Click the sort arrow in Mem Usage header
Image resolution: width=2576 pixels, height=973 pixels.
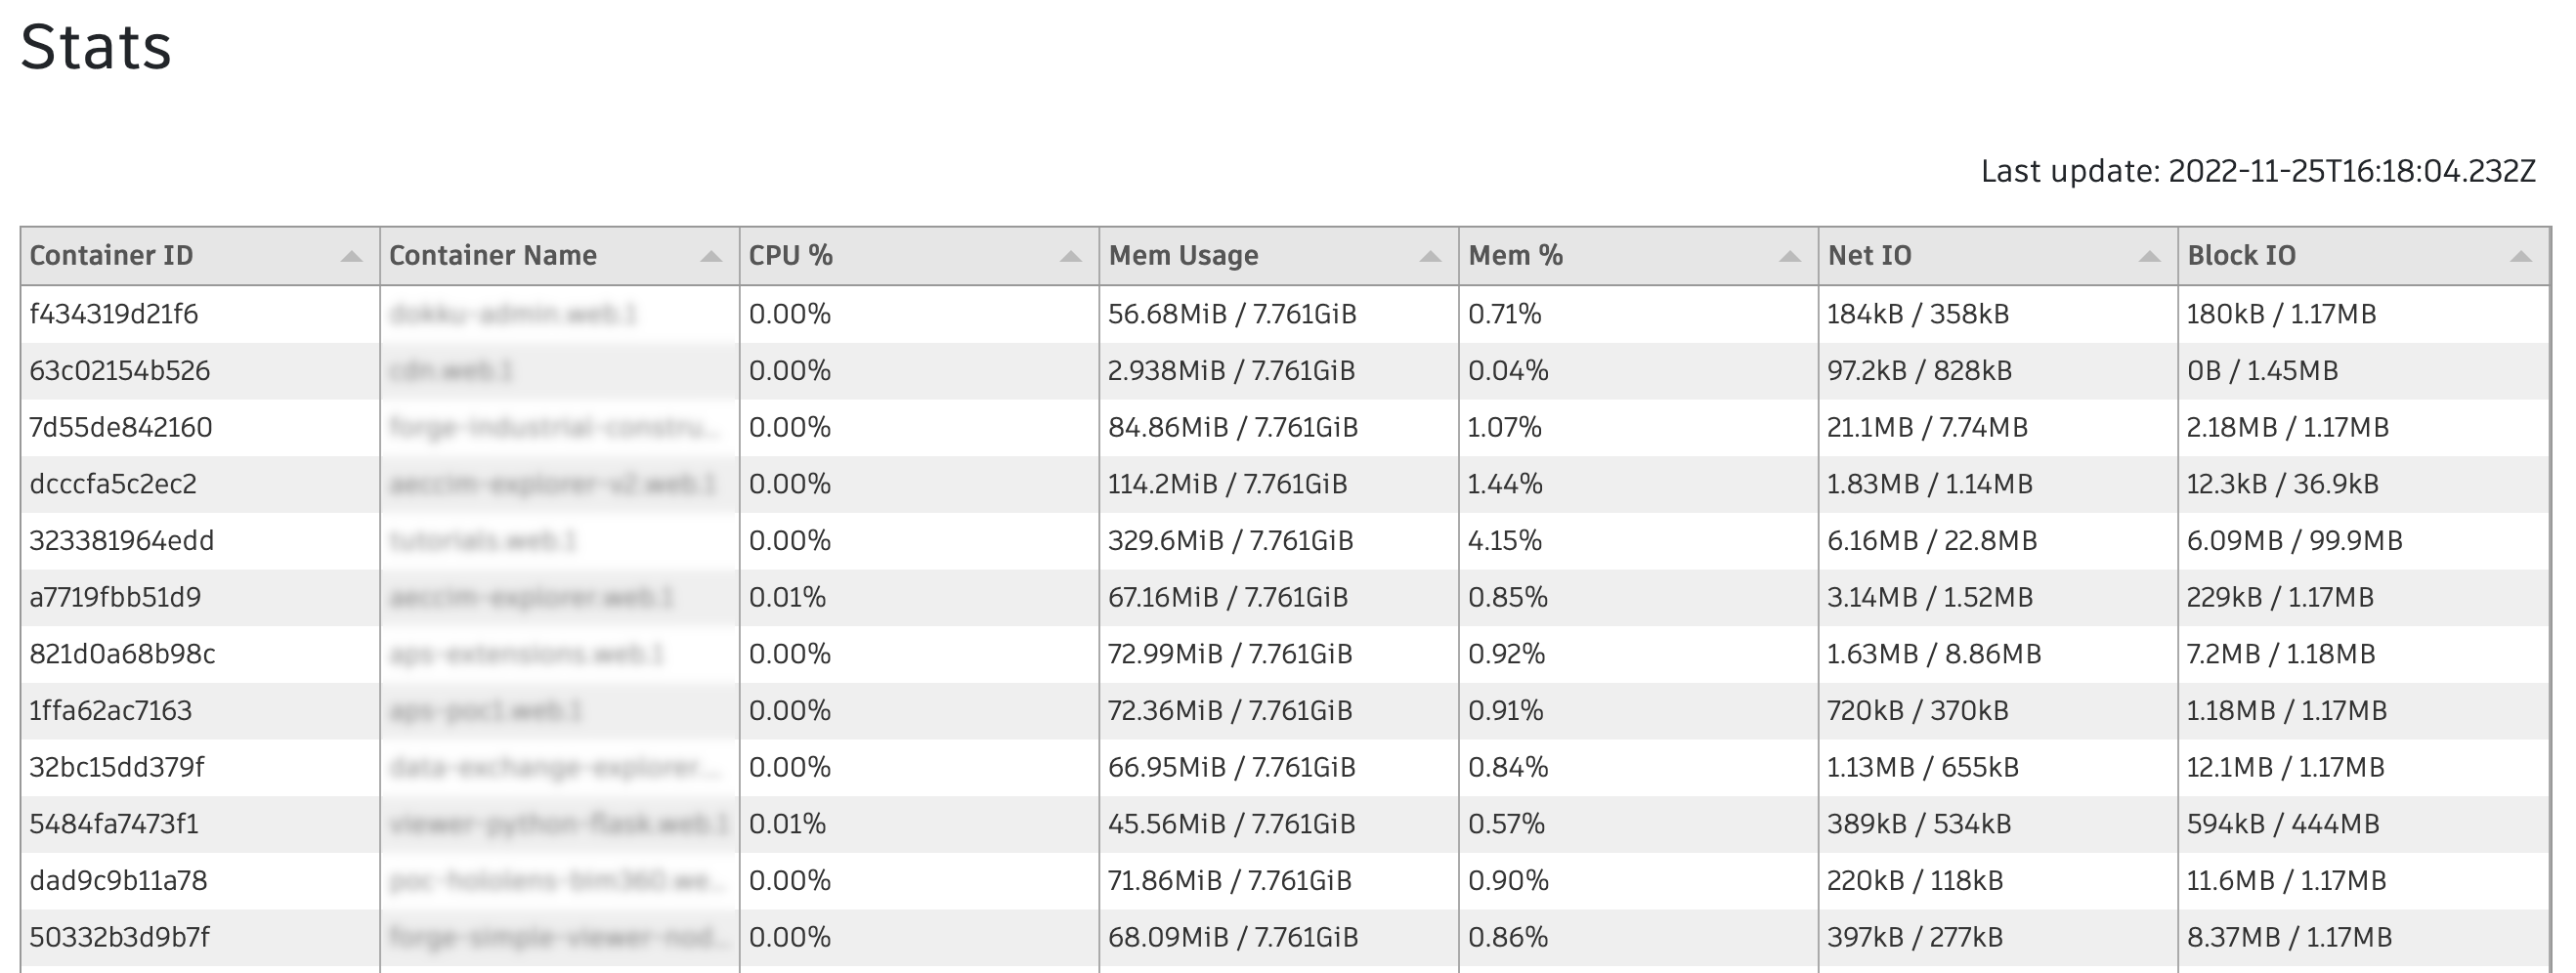tap(1431, 257)
